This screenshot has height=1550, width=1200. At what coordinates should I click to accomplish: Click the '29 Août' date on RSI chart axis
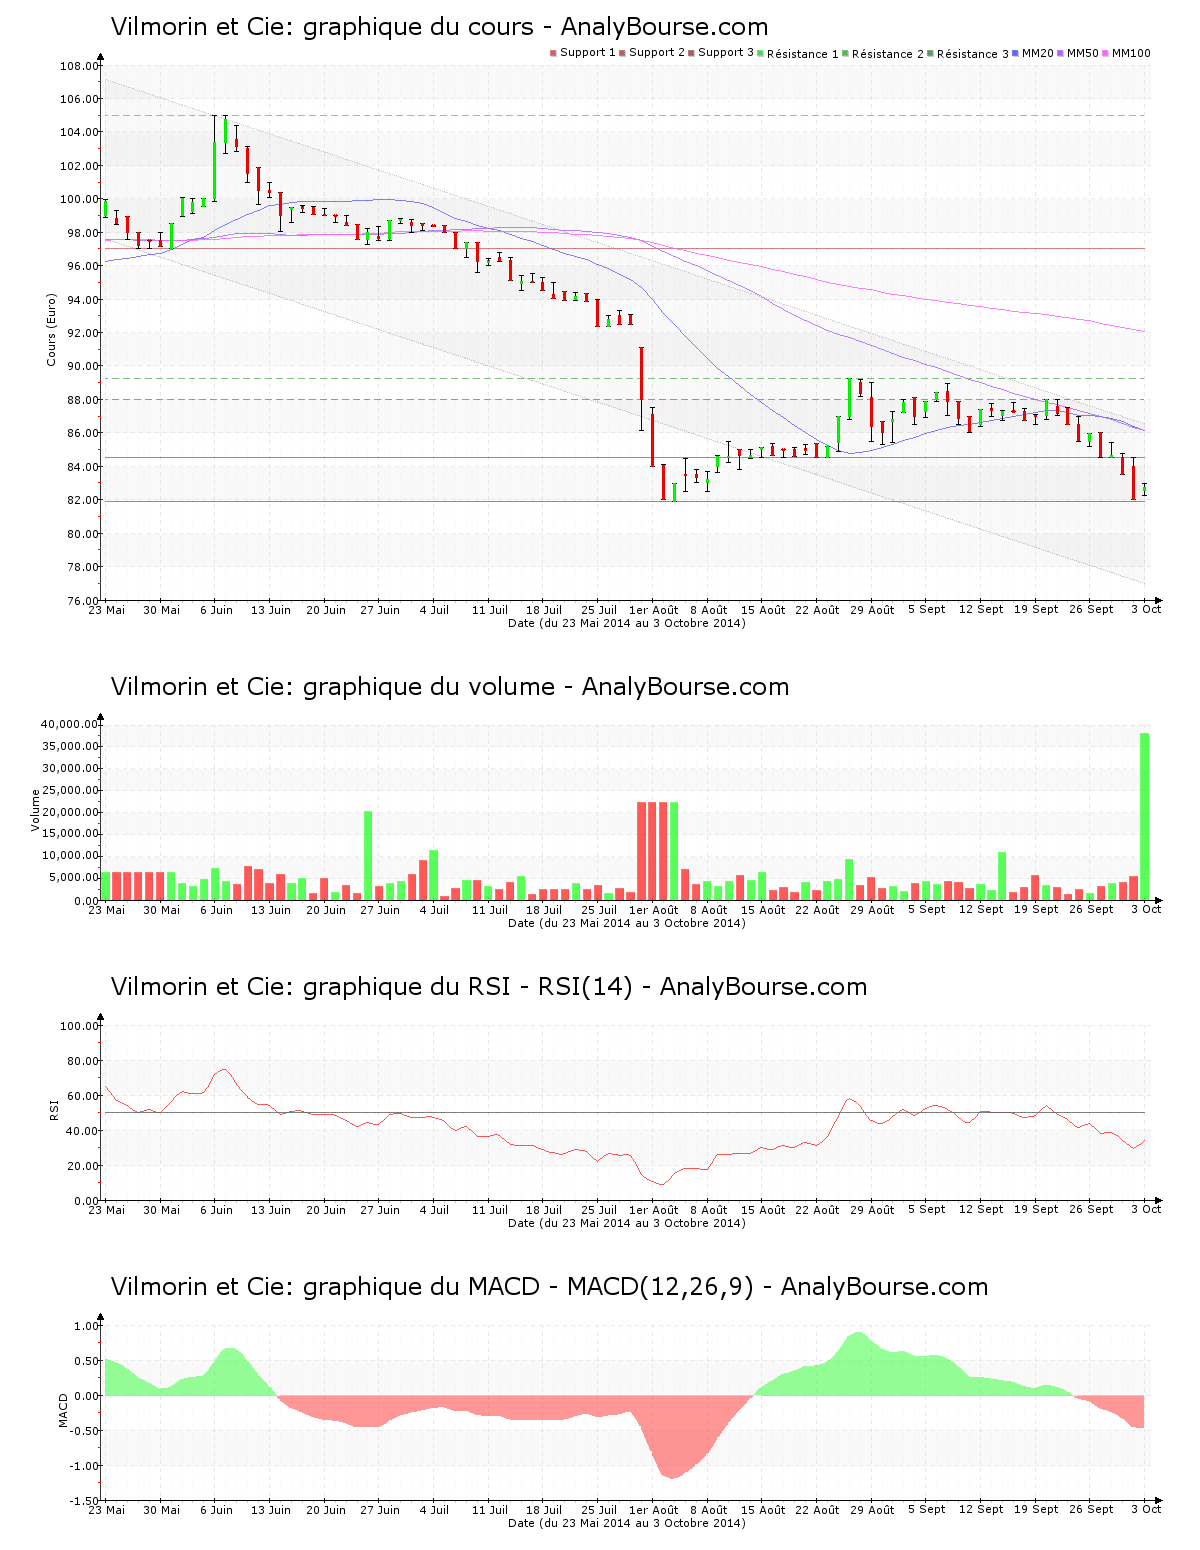[873, 1210]
